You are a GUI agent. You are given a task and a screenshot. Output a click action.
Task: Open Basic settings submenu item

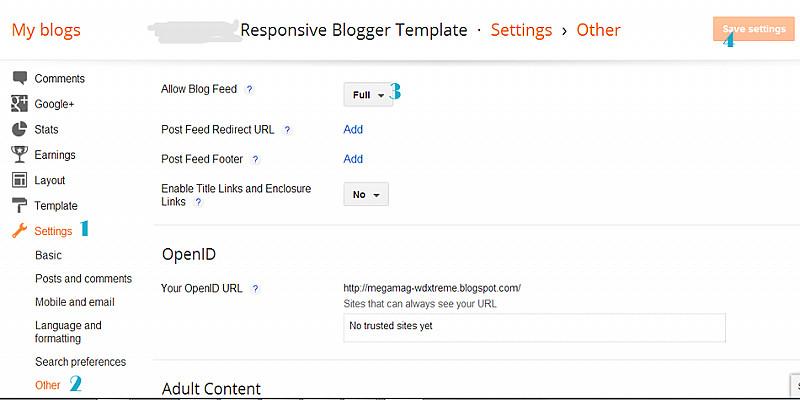pyautogui.click(x=48, y=255)
